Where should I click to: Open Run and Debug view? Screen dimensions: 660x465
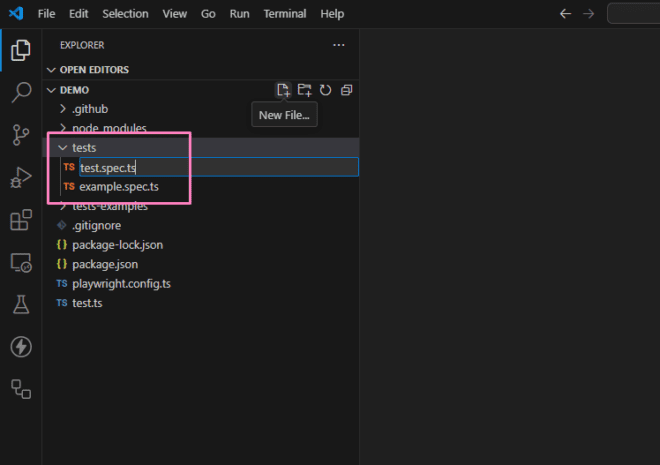pos(21,177)
